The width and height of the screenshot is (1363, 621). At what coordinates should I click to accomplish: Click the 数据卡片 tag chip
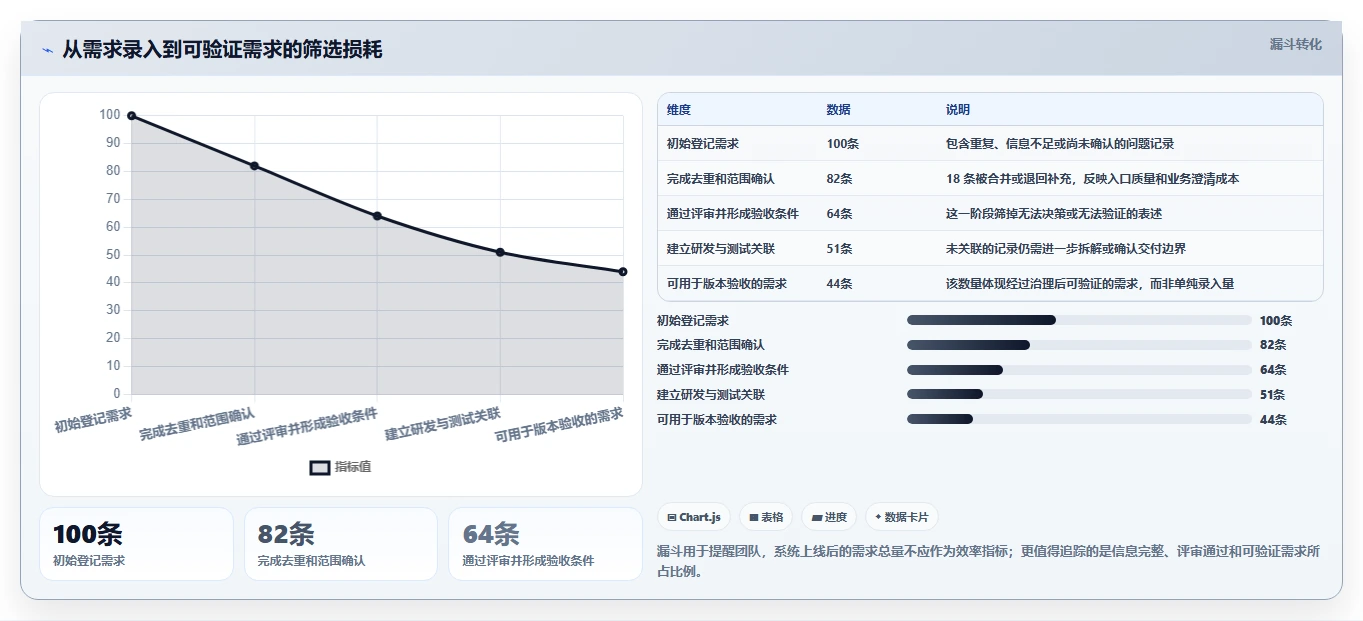901,517
